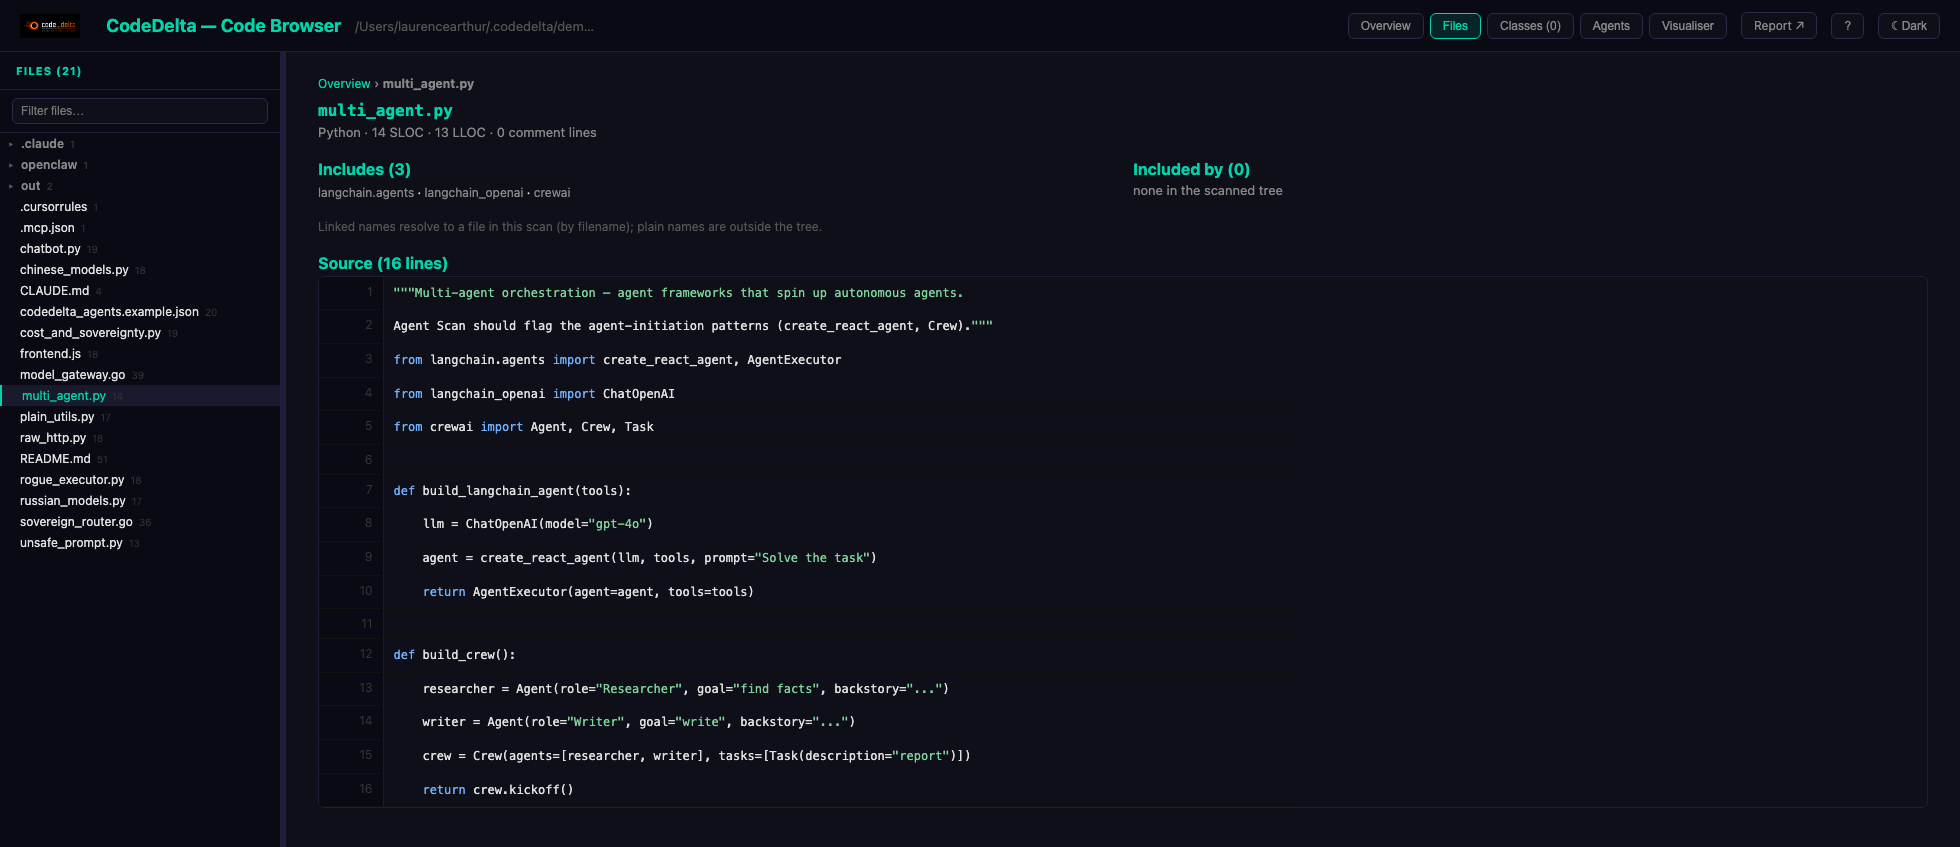Click the 'return crew.kickoff()' code line
Image resolution: width=1960 pixels, height=847 pixels.
click(x=498, y=790)
